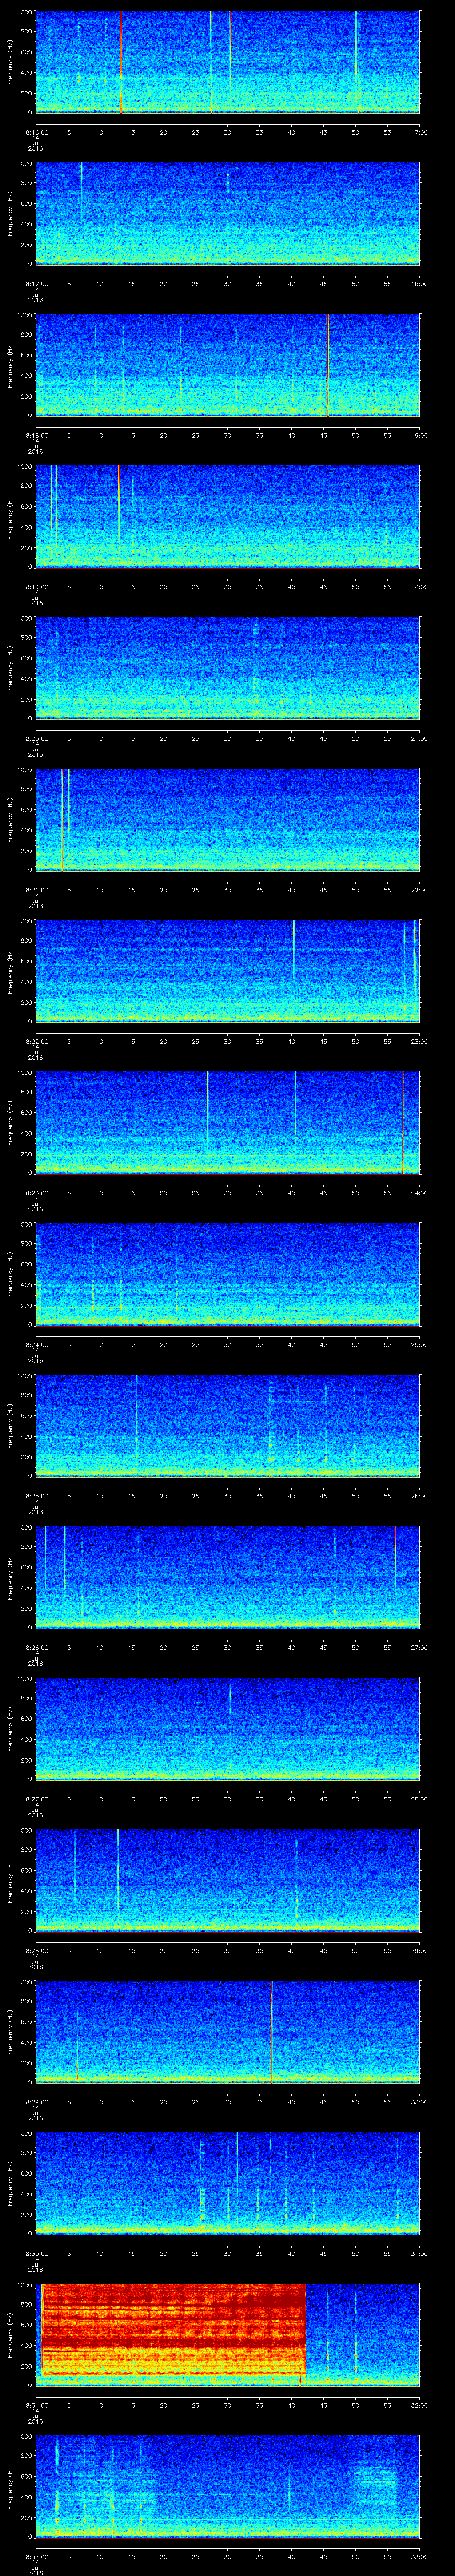The image size is (455, 2576).
Task: Click the "8:31:00" start time label
Action: [x=37, y=2405]
